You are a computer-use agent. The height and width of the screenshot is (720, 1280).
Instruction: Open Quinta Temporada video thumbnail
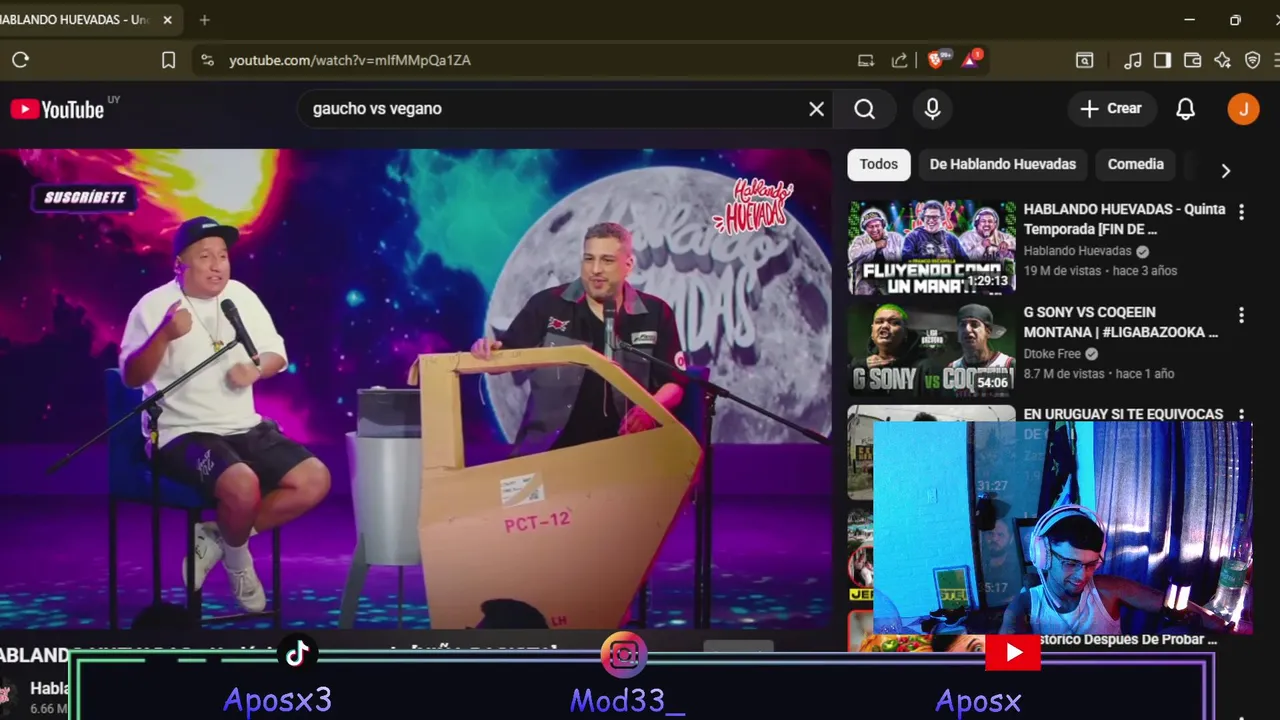point(932,248)
